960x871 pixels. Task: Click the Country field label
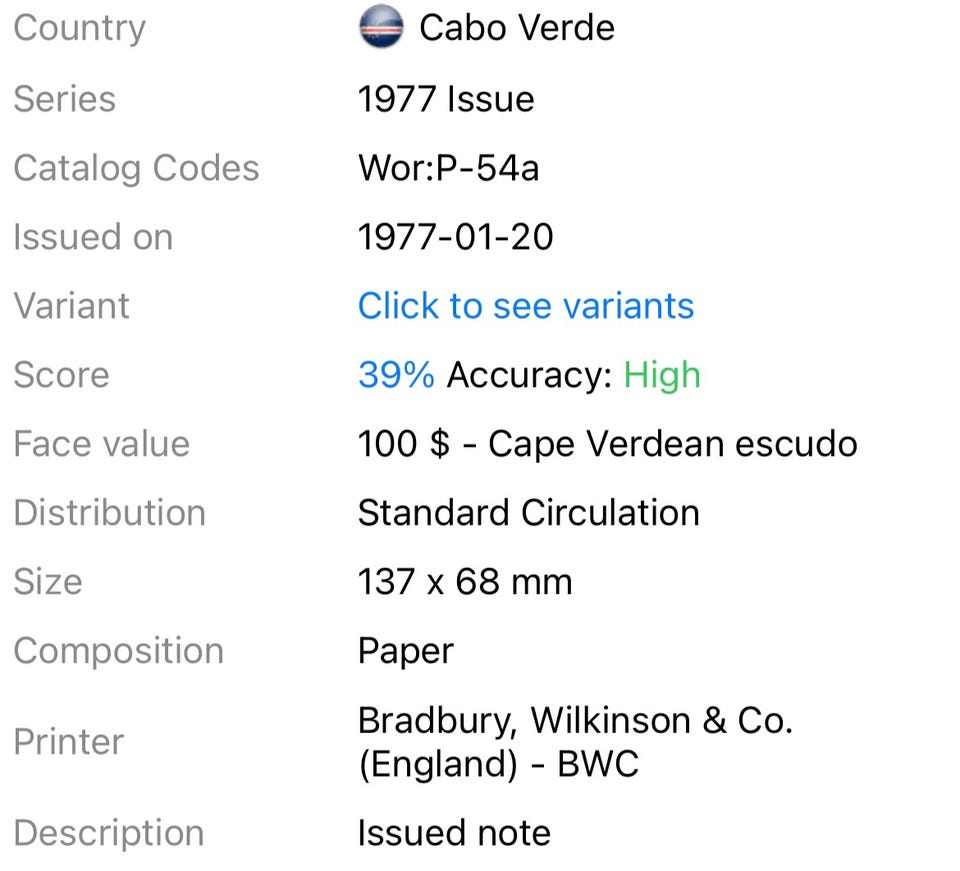pos(79,28)
